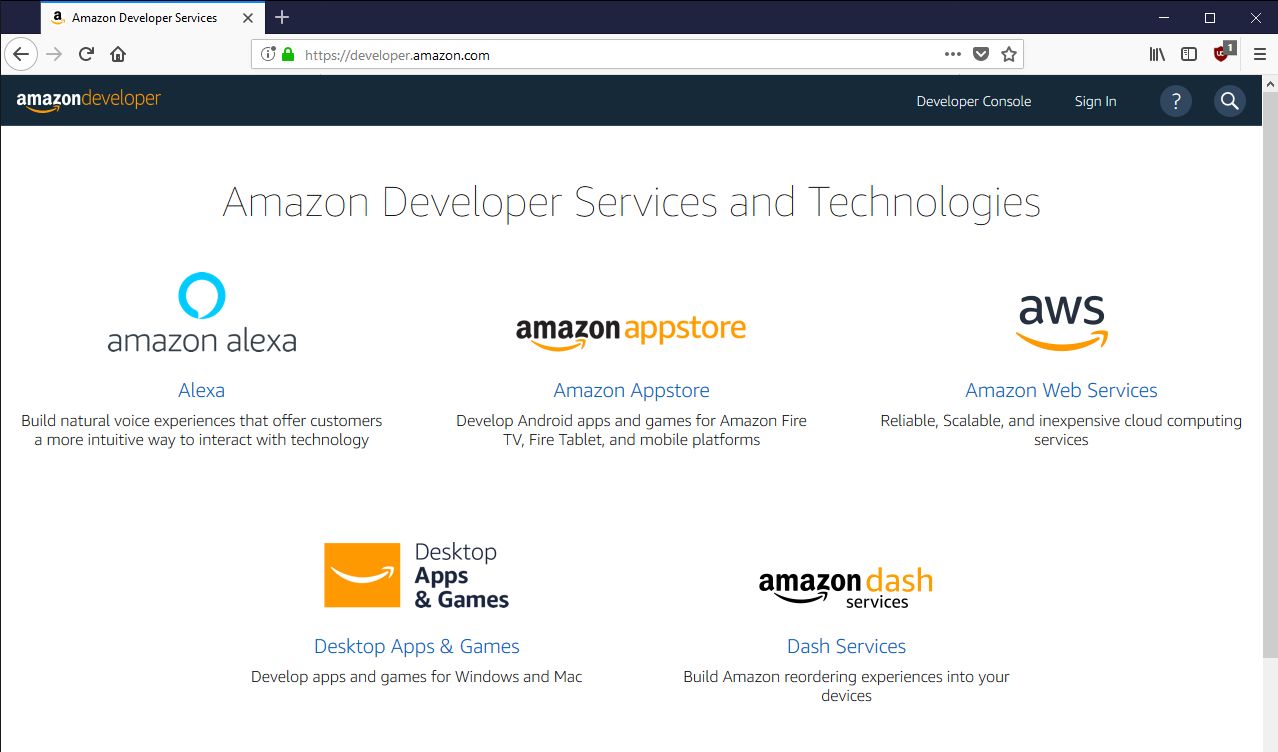Save page to Pocket icon
The height and width of the screenshot is (752, 1278).
click(981, 55)
